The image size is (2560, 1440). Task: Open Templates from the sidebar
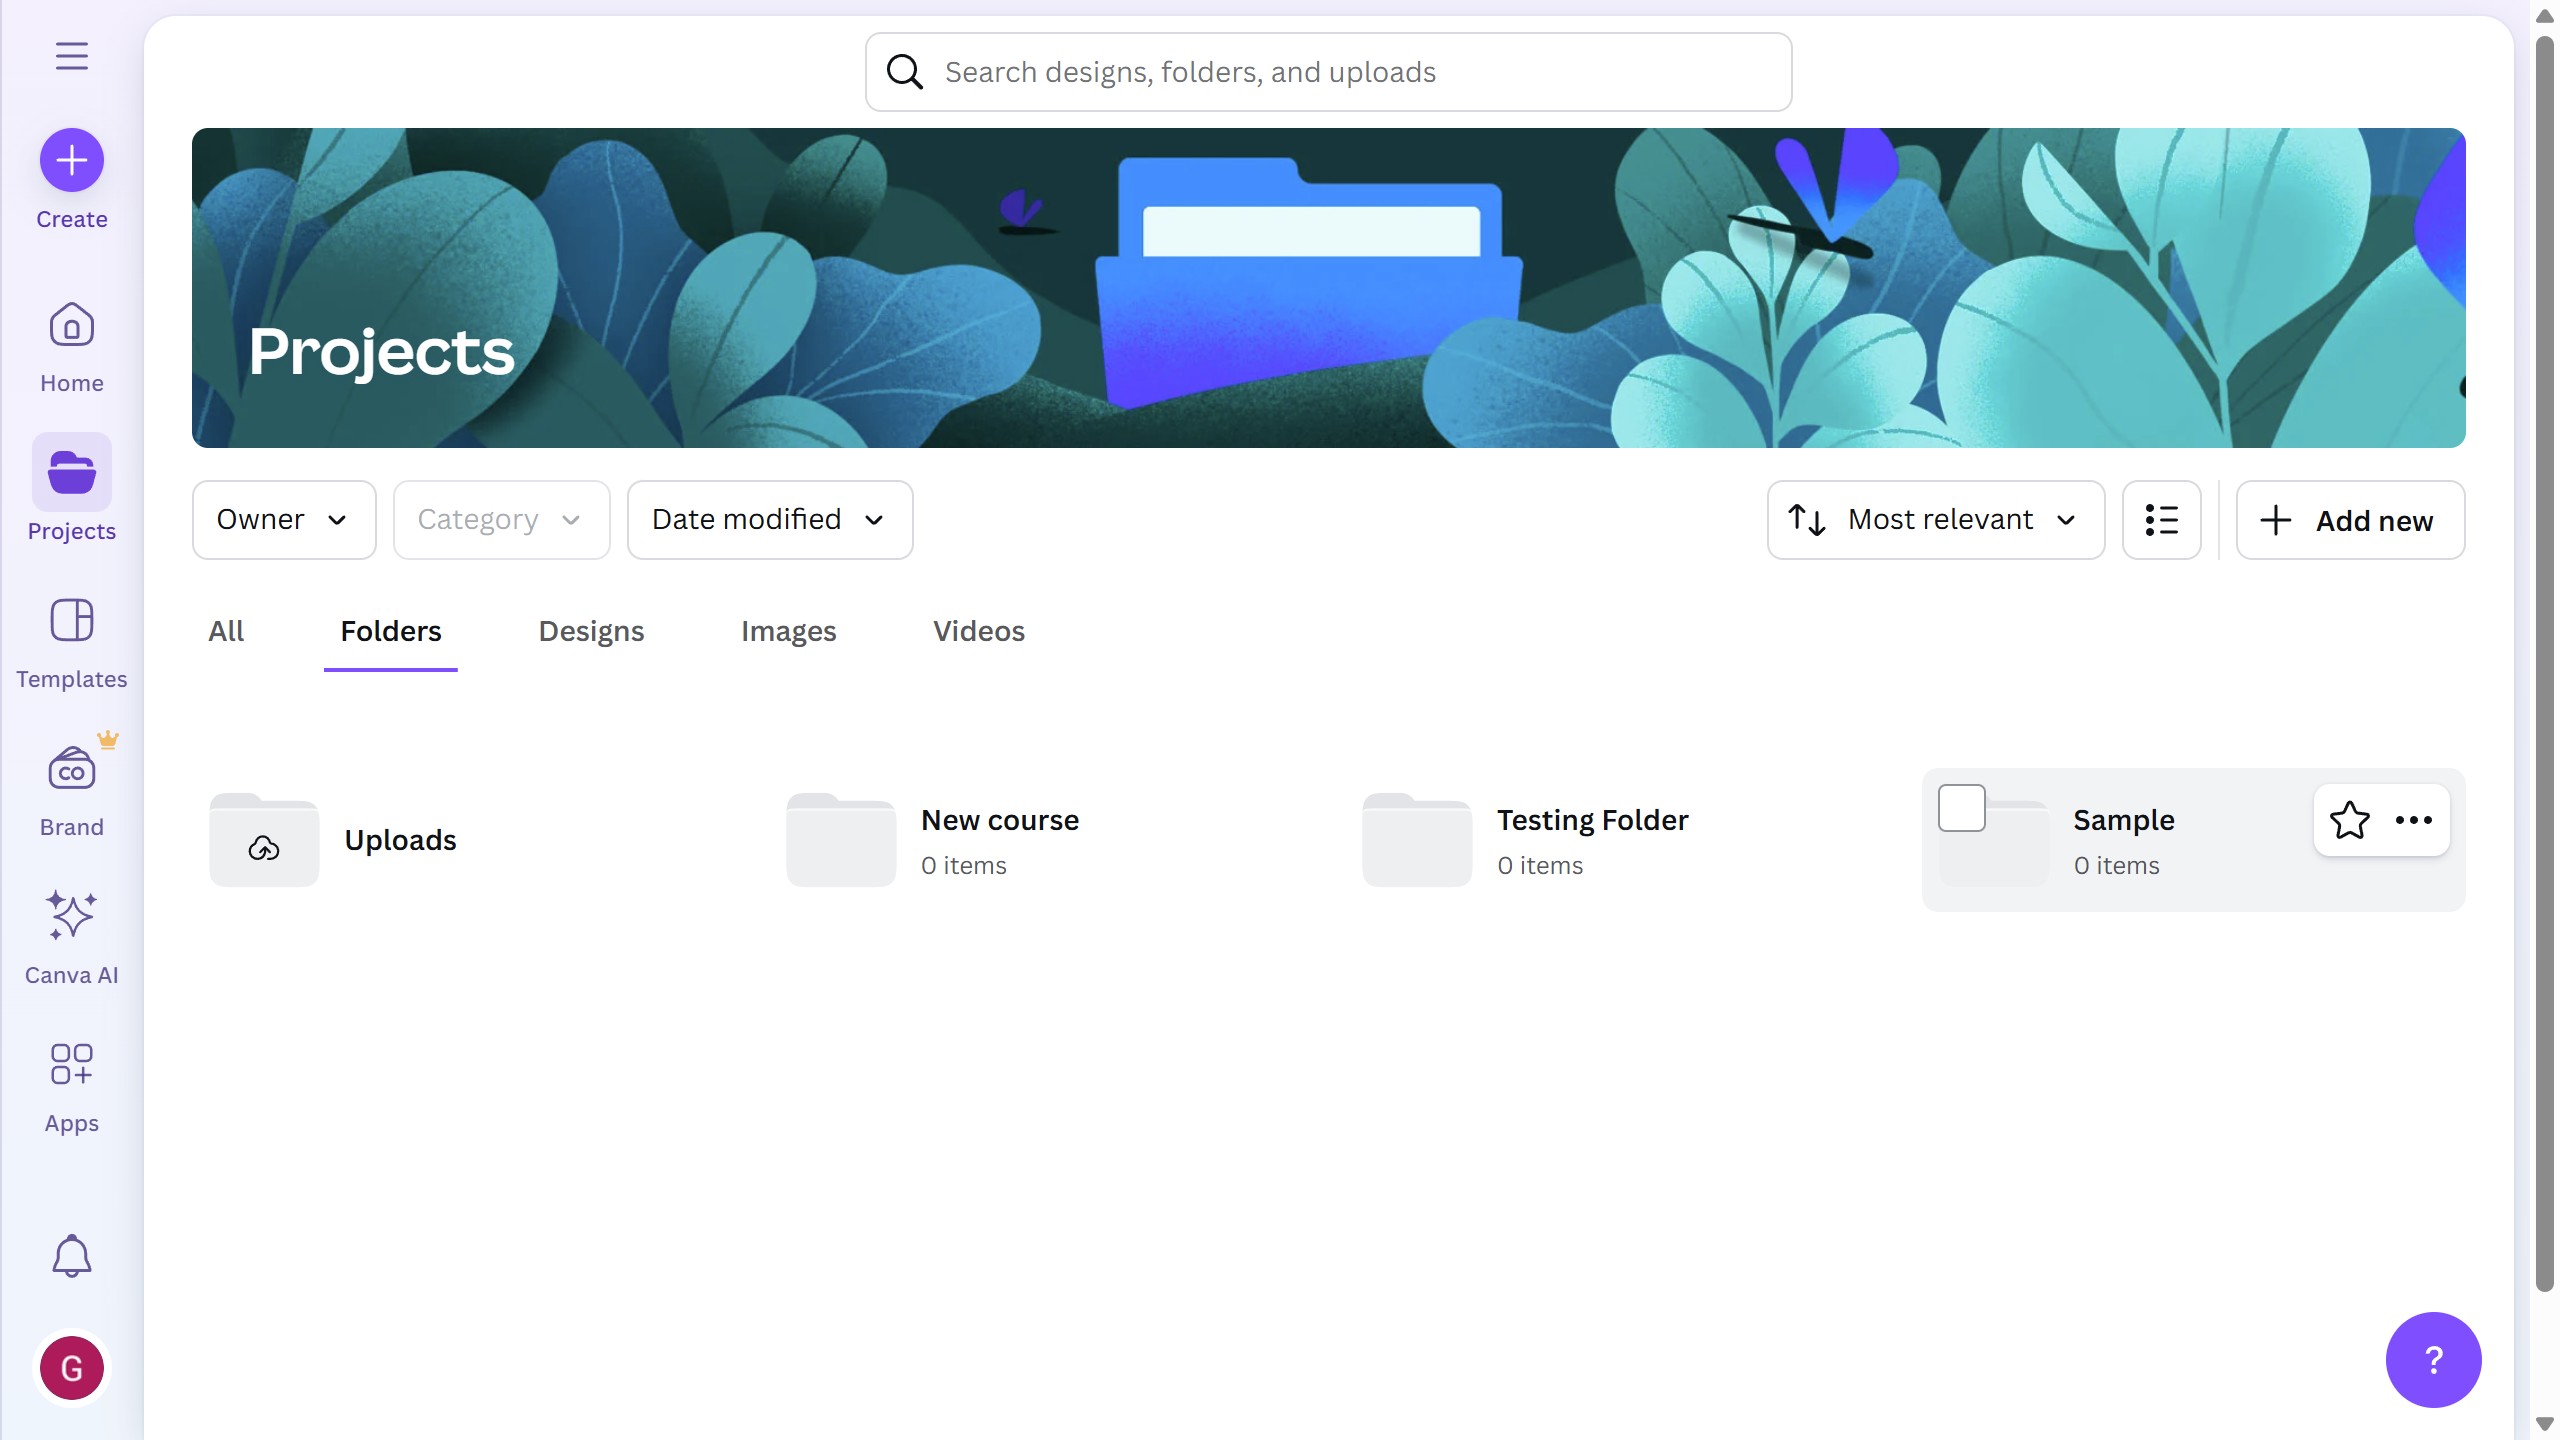coord(71,642)
